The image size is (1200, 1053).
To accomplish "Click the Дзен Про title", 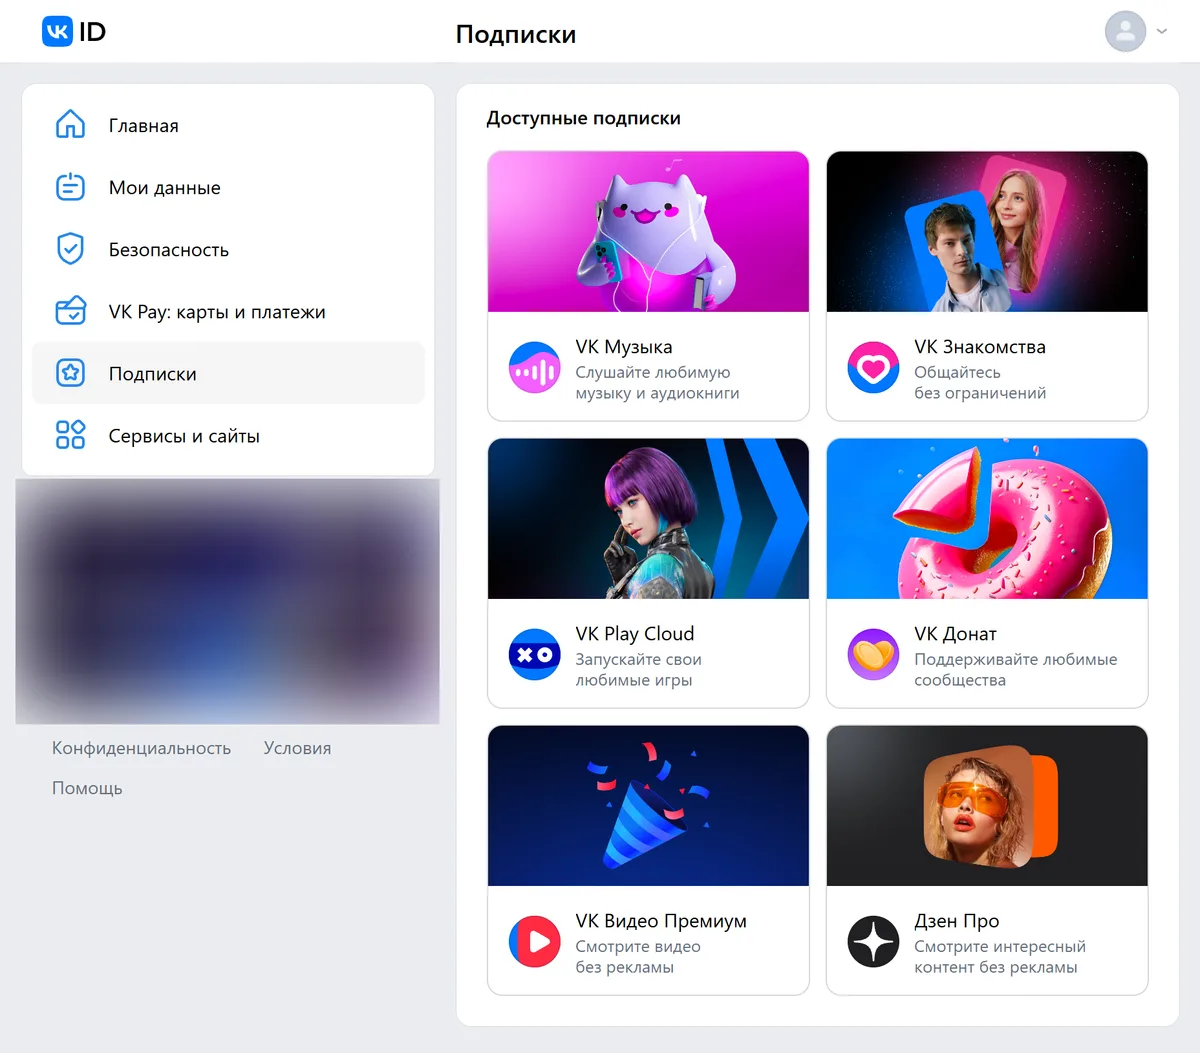I will [x=957, y=921].
